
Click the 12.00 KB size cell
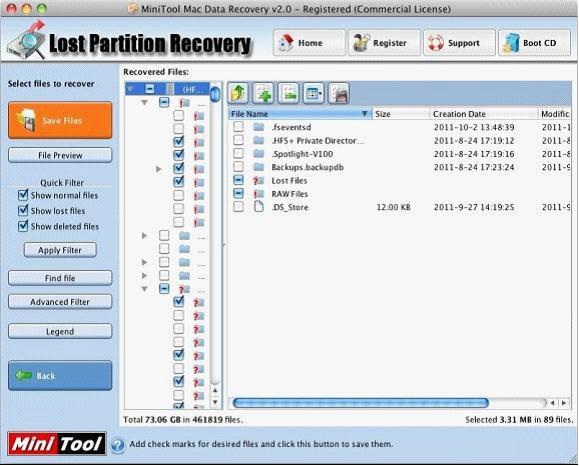393,207
